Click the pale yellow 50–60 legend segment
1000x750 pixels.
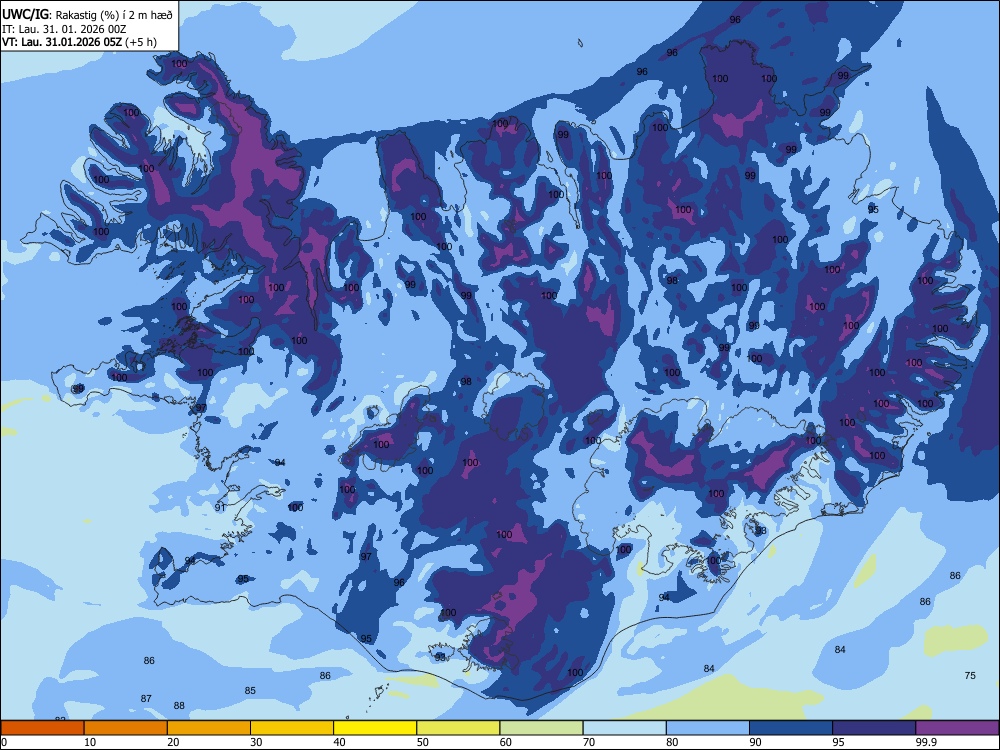coord(458,728)
